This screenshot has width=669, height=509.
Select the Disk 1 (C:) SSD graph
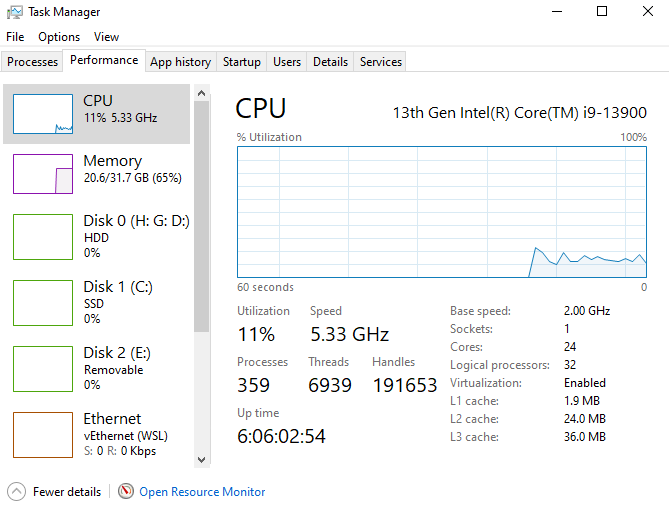coord(43,303)
